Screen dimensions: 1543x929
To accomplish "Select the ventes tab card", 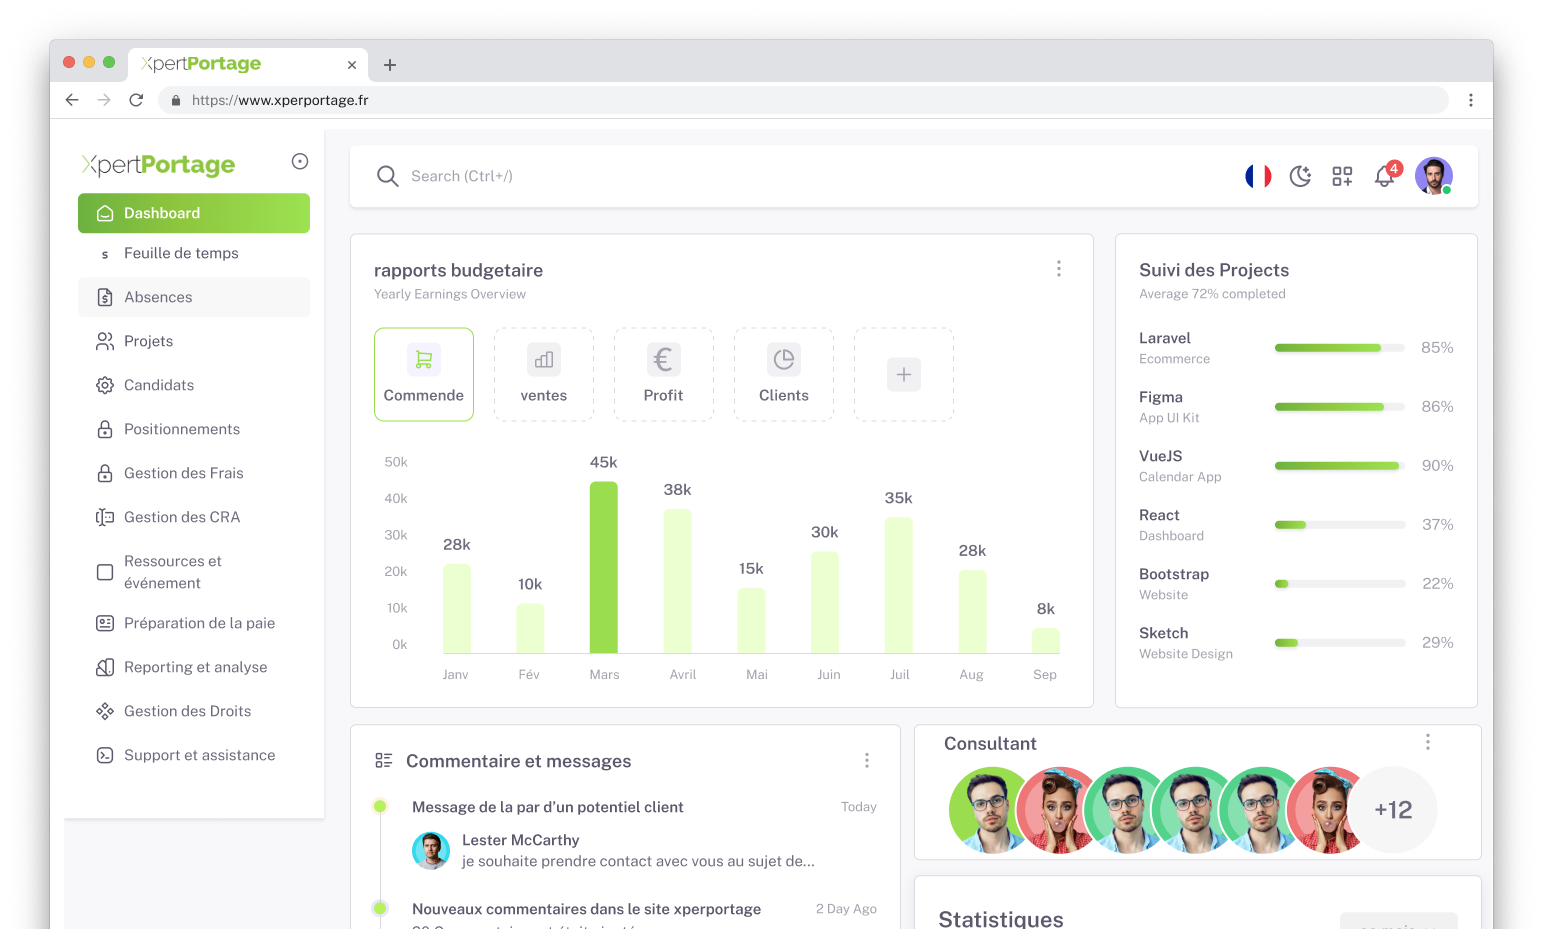I will tap(544, 374).
